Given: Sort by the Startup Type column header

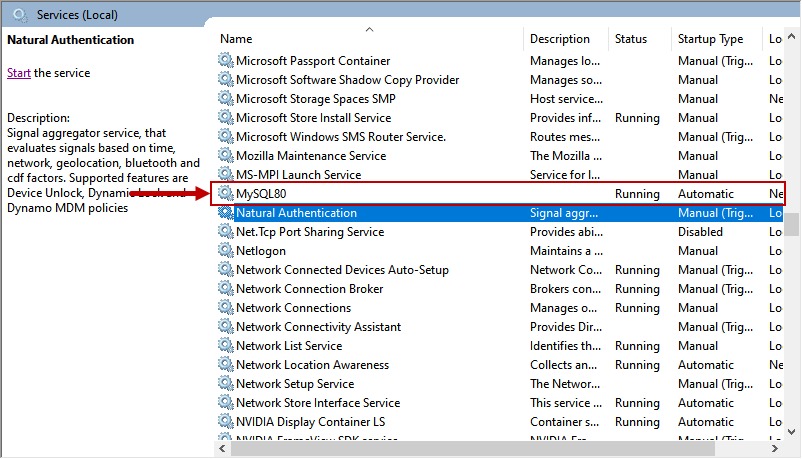Looking at the screenshot, I should (710, 39).
